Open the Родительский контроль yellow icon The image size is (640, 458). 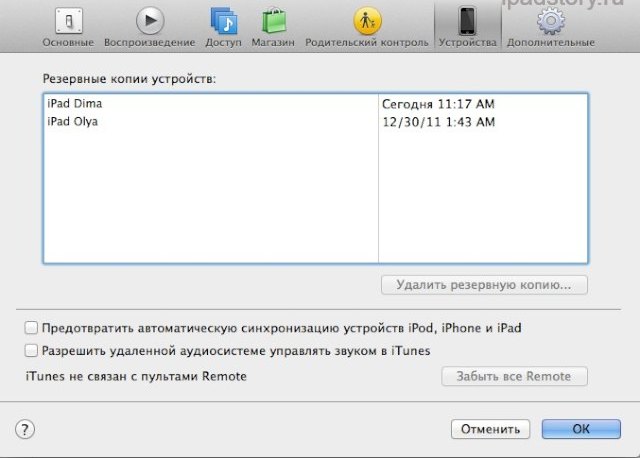(x=367, y=20)
